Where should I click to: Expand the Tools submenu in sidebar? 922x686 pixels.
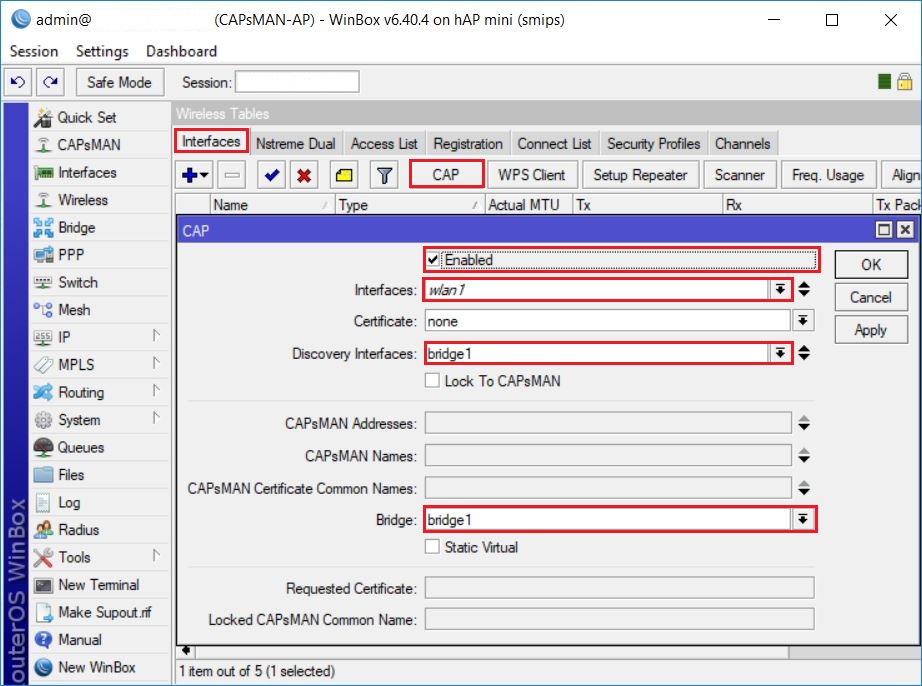click(156, 556)
